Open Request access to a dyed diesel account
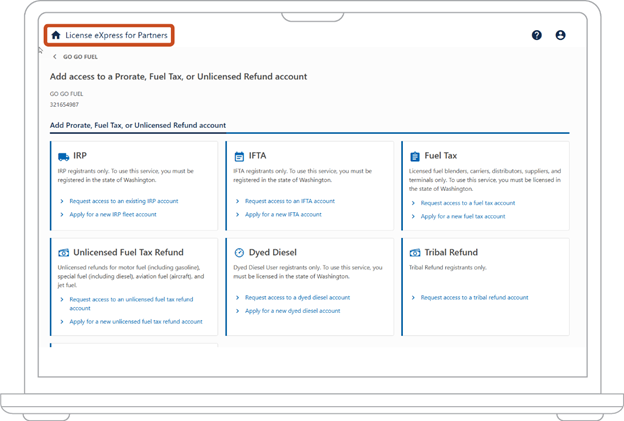 click(x=297, y=298)
